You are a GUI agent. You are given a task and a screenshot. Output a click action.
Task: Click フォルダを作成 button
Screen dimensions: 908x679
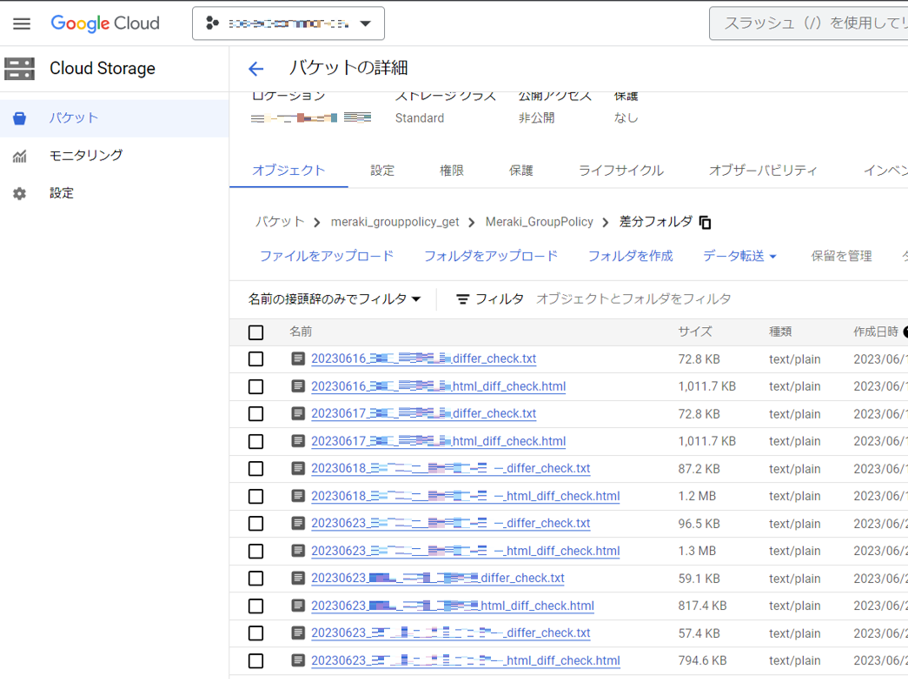(x=631, y=256)
